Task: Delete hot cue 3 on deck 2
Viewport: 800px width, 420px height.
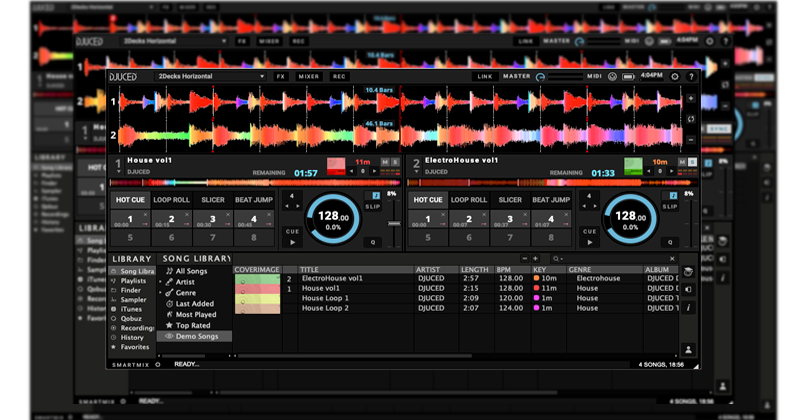Action: click(526, 215)
